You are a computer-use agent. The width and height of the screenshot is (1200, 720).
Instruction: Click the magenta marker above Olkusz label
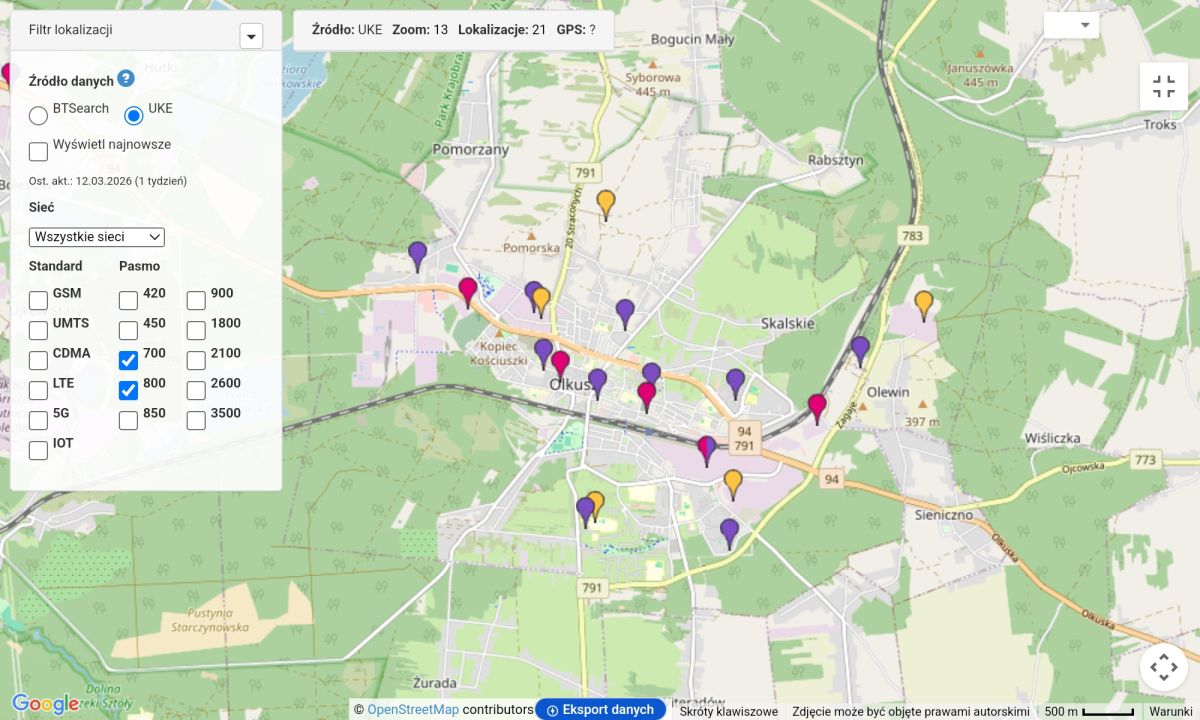click(x=560, y=364)
